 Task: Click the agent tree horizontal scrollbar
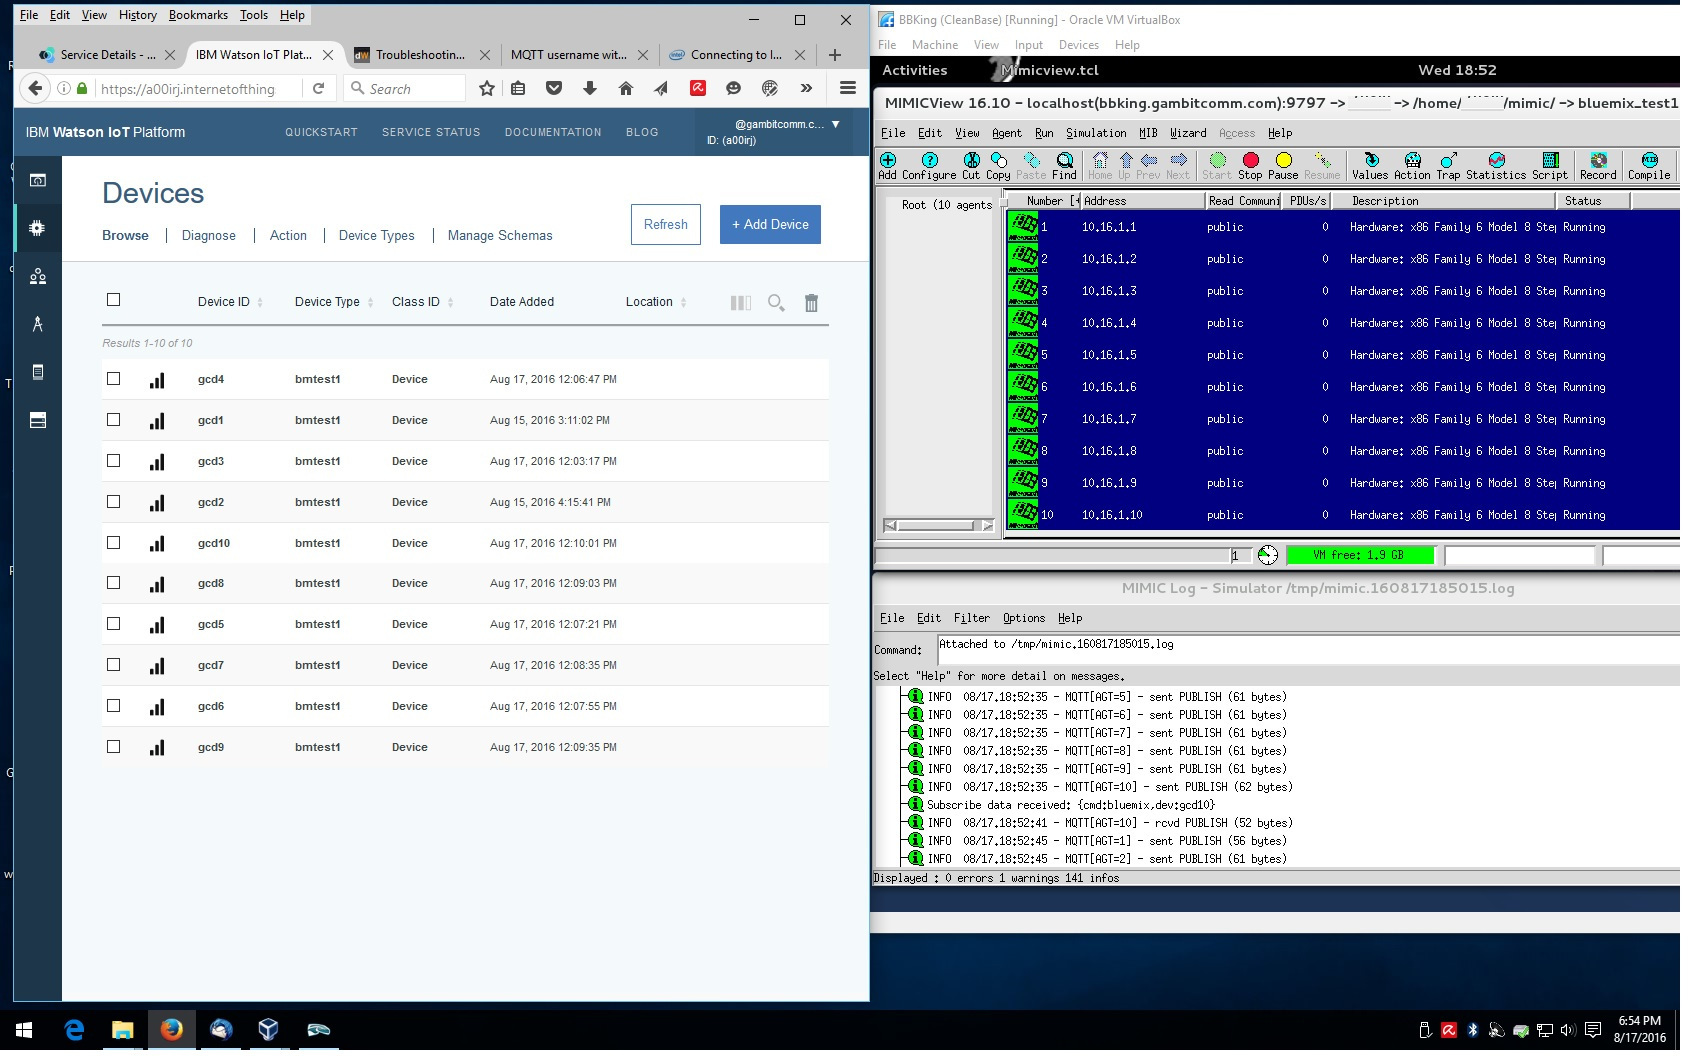(937, 525)
